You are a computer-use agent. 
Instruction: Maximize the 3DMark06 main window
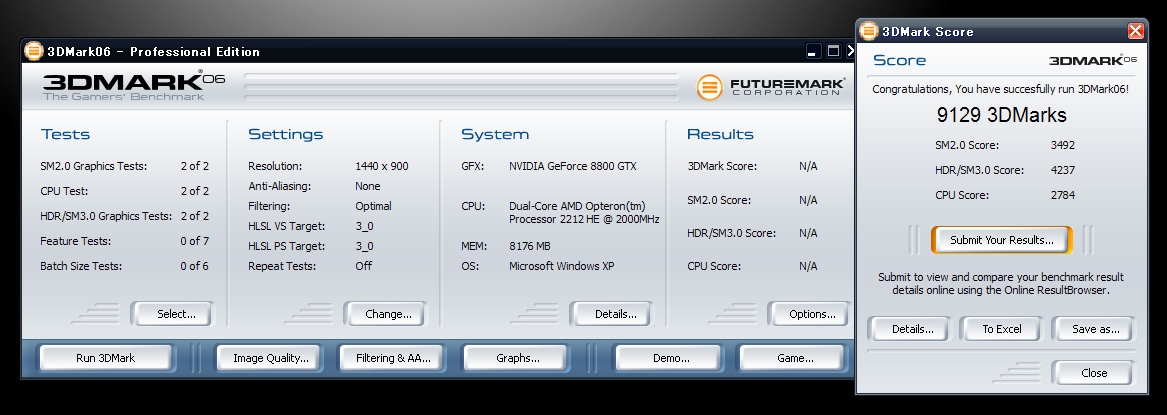point(833,51)
